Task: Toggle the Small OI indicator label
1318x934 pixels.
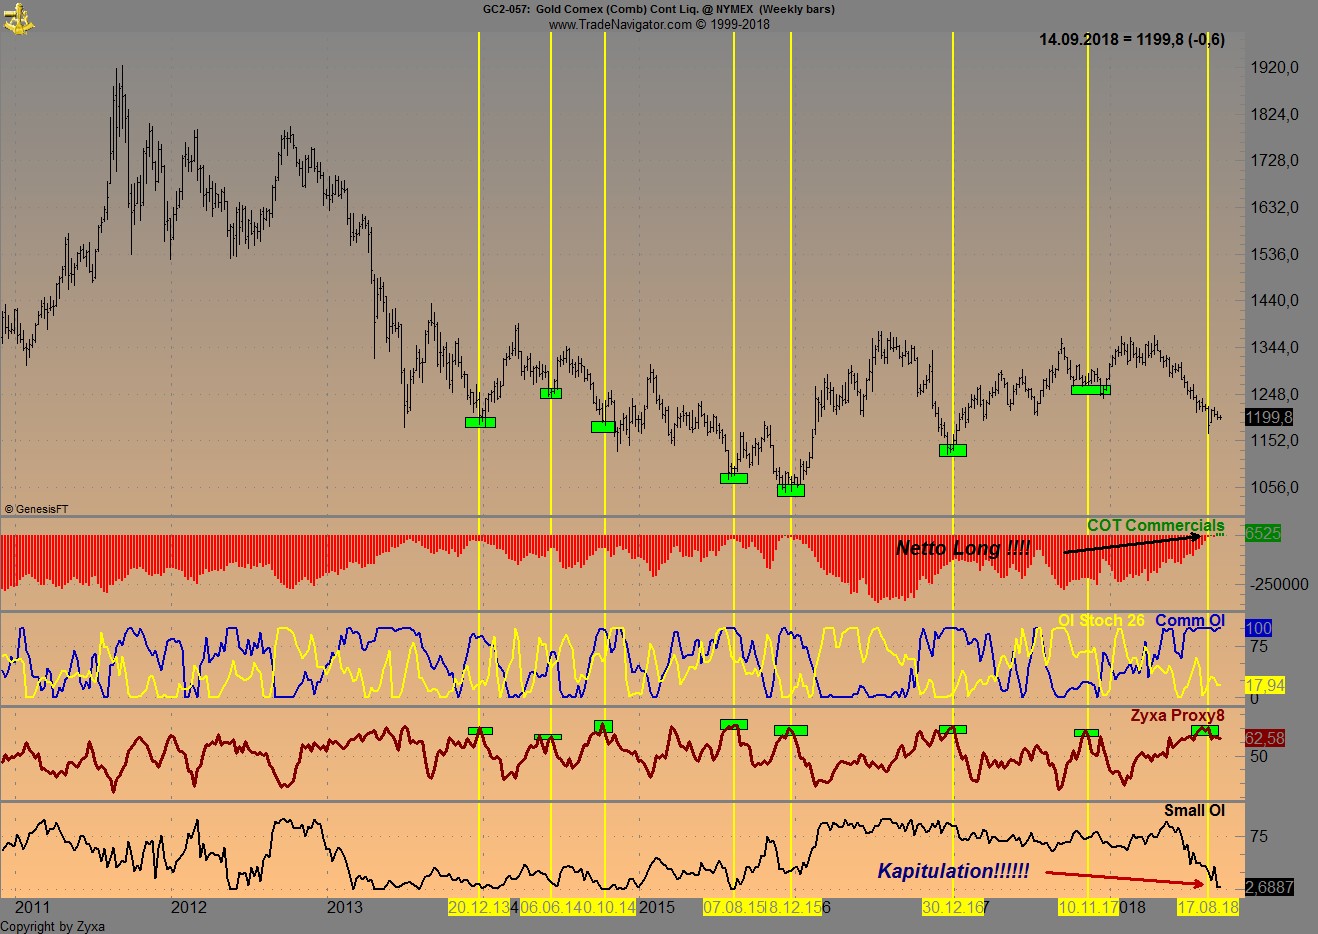Action: coord(1196,811)
